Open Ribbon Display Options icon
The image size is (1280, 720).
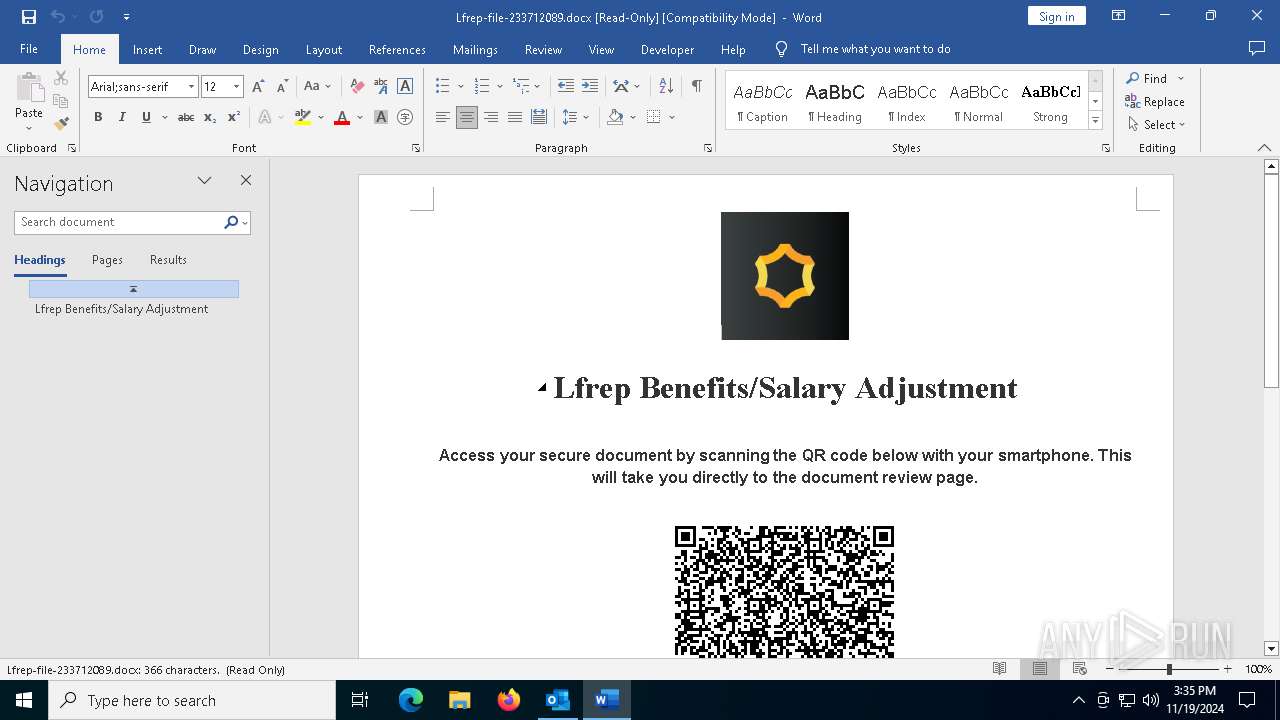[x=1119, y=16]
